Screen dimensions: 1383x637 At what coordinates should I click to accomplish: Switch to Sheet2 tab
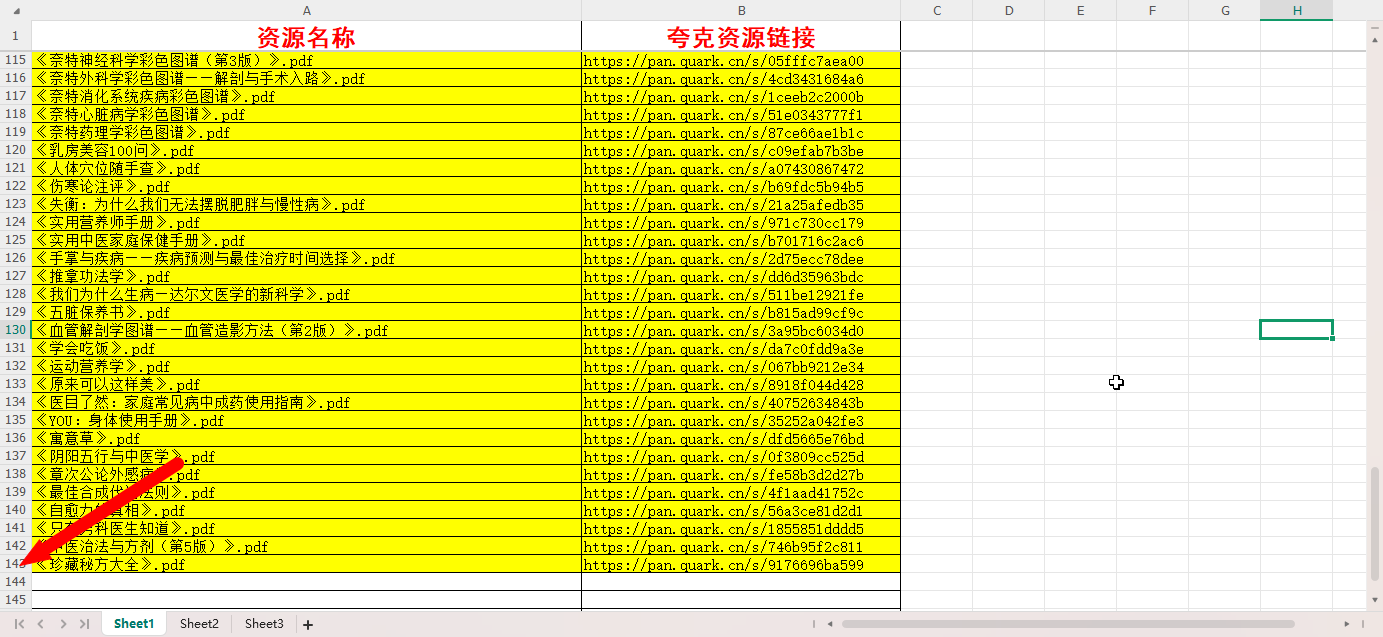tap(199, 624)
